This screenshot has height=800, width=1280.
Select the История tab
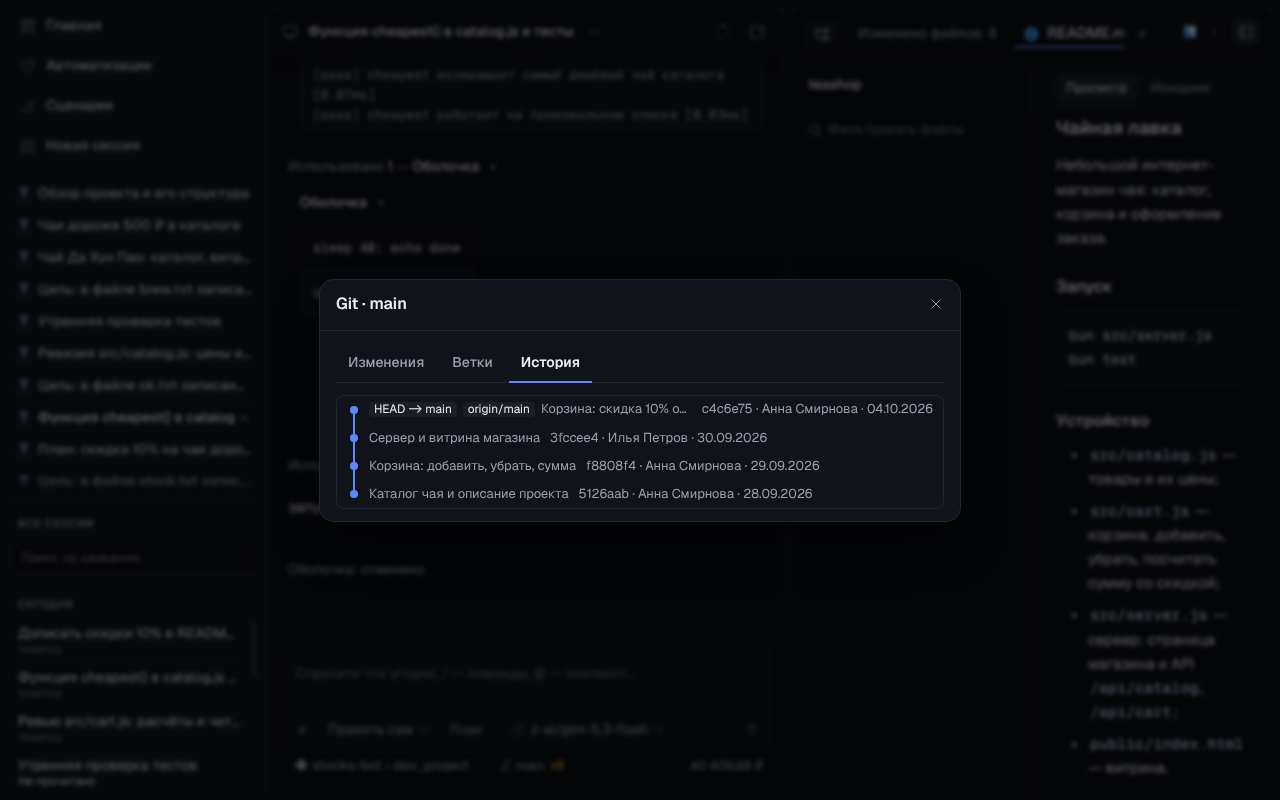[550, 362]
